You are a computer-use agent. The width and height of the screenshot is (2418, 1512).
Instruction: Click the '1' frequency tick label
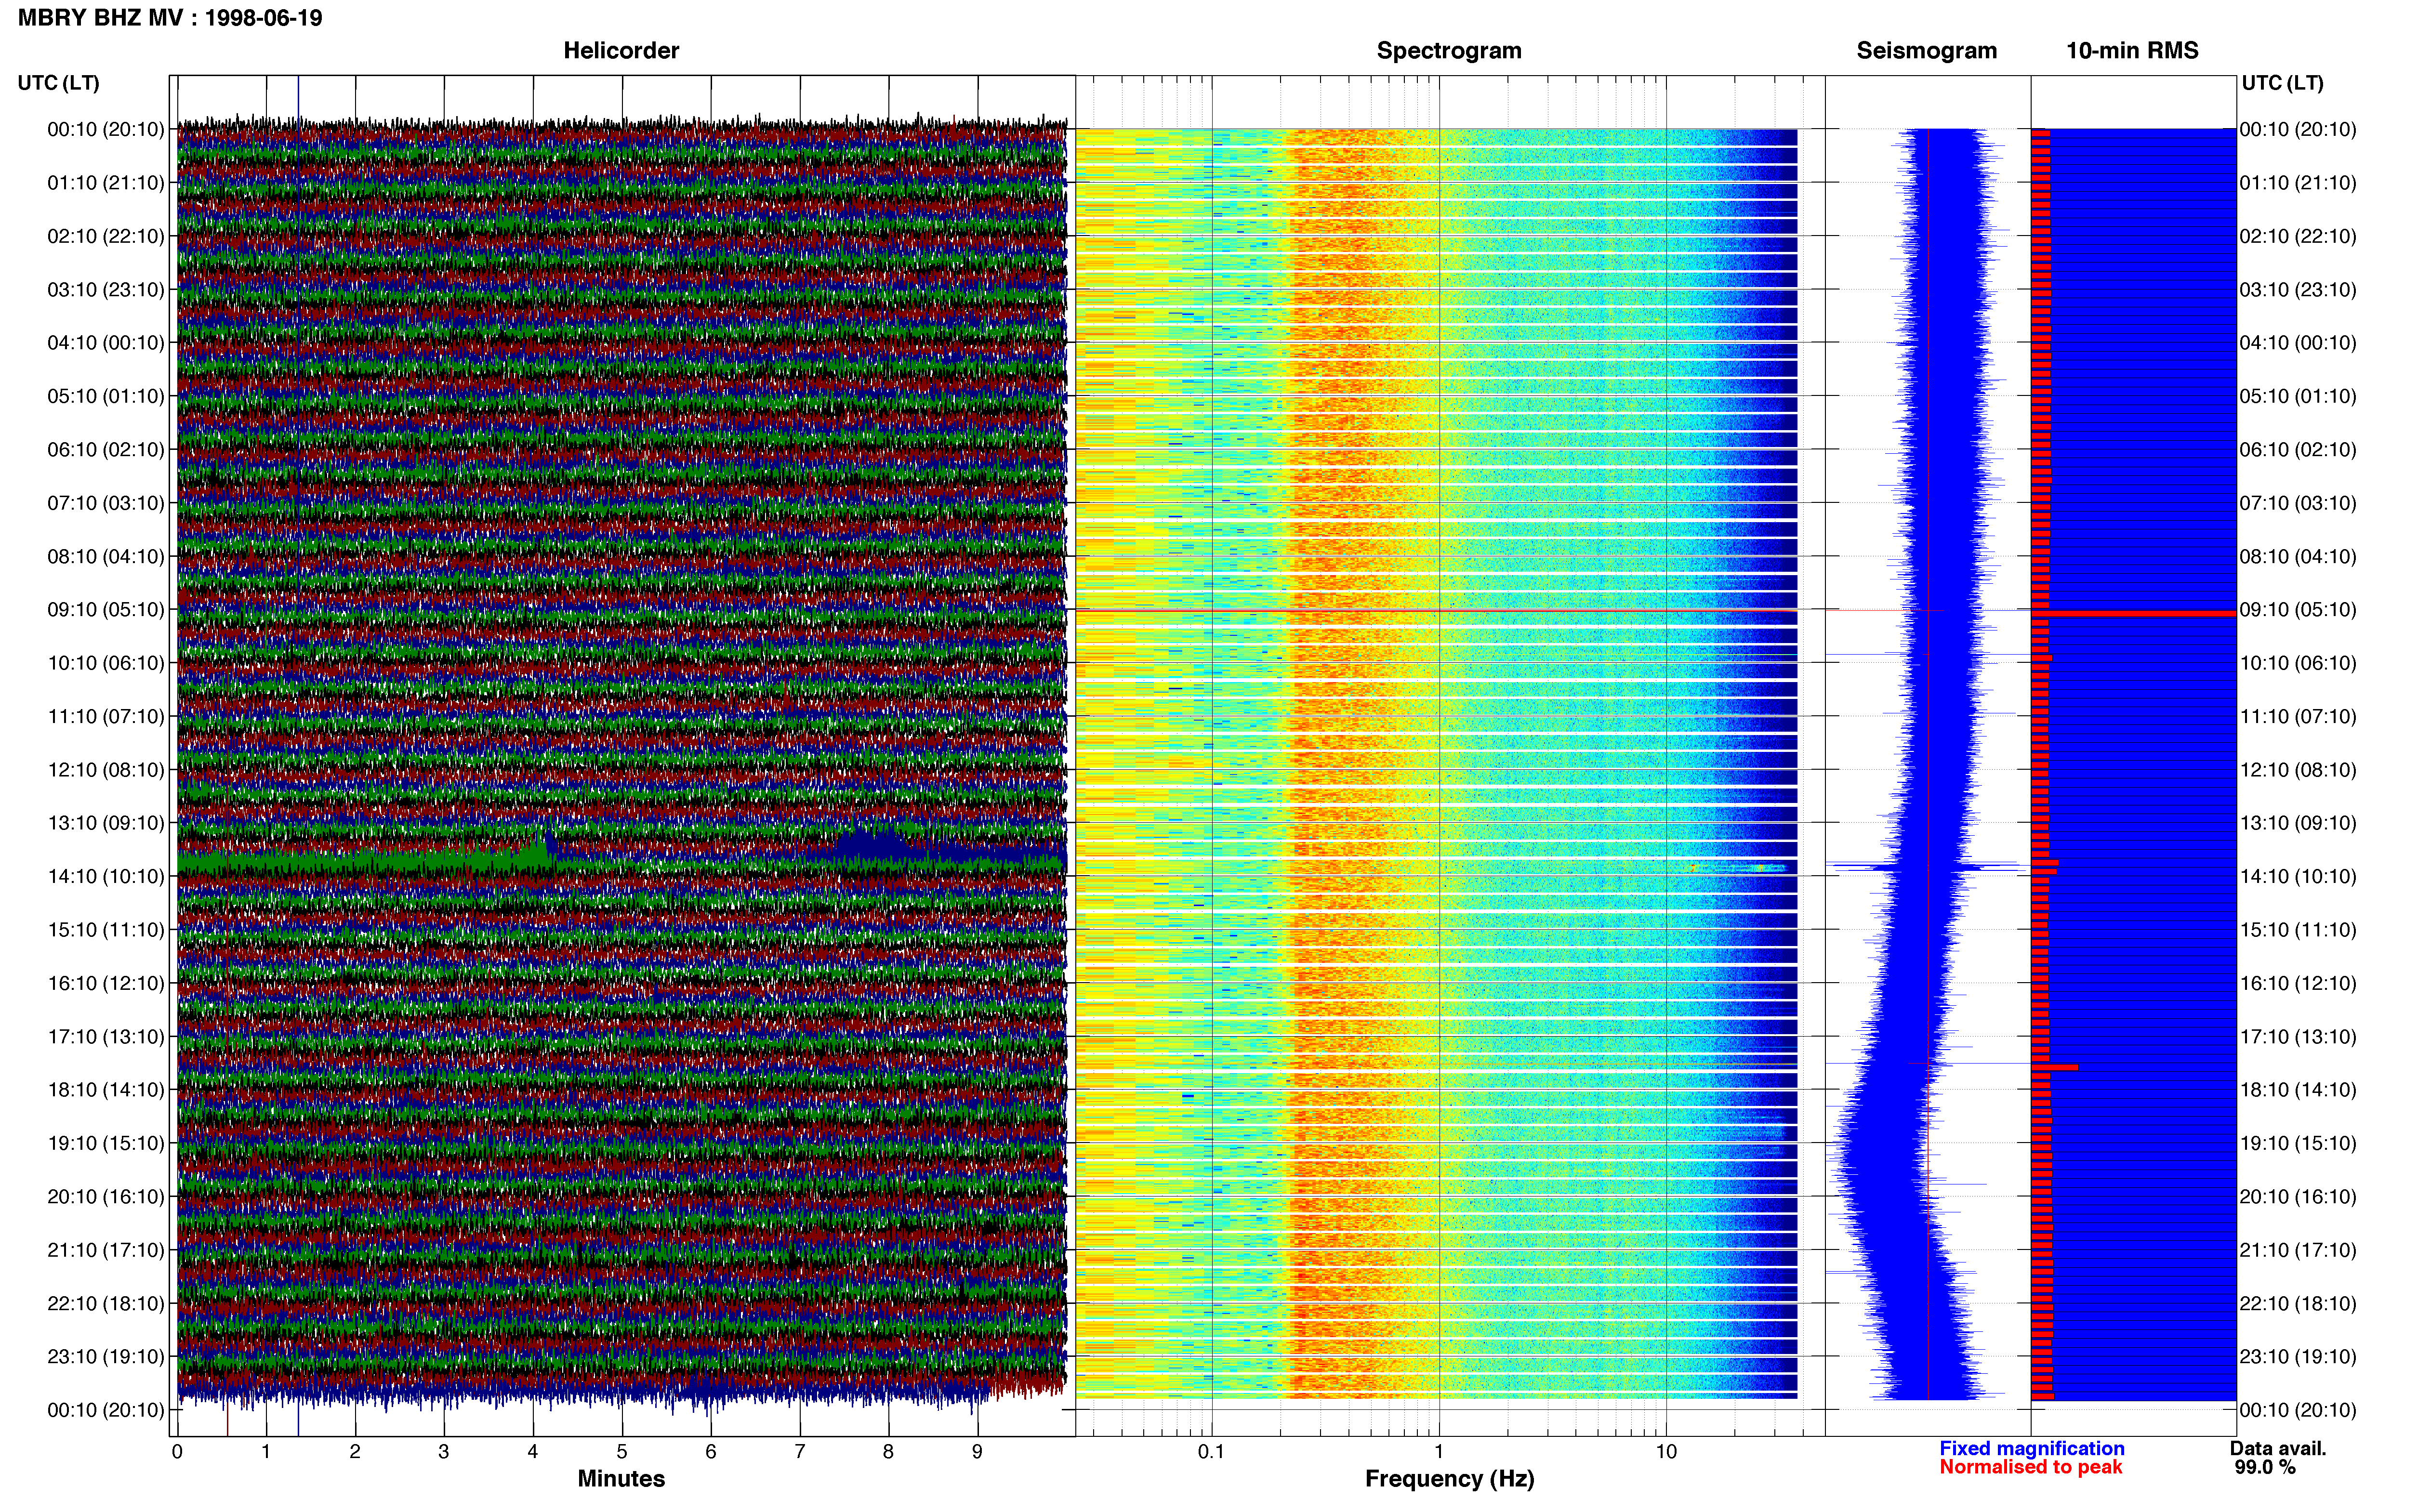[1439, 1451]
